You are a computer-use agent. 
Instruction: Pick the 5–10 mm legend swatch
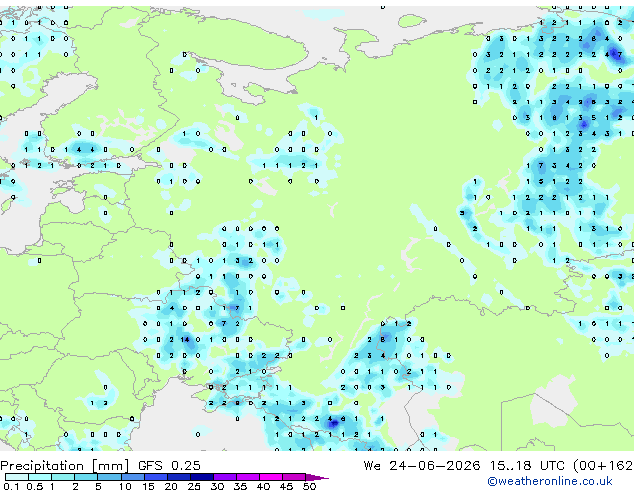pyautogui.click(x=109, y=477)
